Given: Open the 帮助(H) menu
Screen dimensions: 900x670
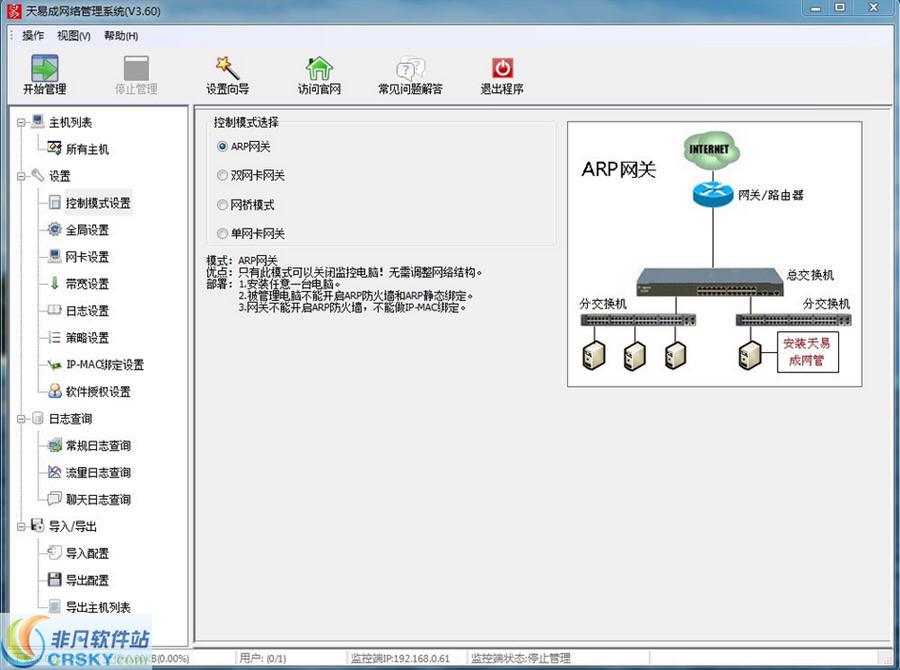Looking at the screenshot, I should 121,36.
